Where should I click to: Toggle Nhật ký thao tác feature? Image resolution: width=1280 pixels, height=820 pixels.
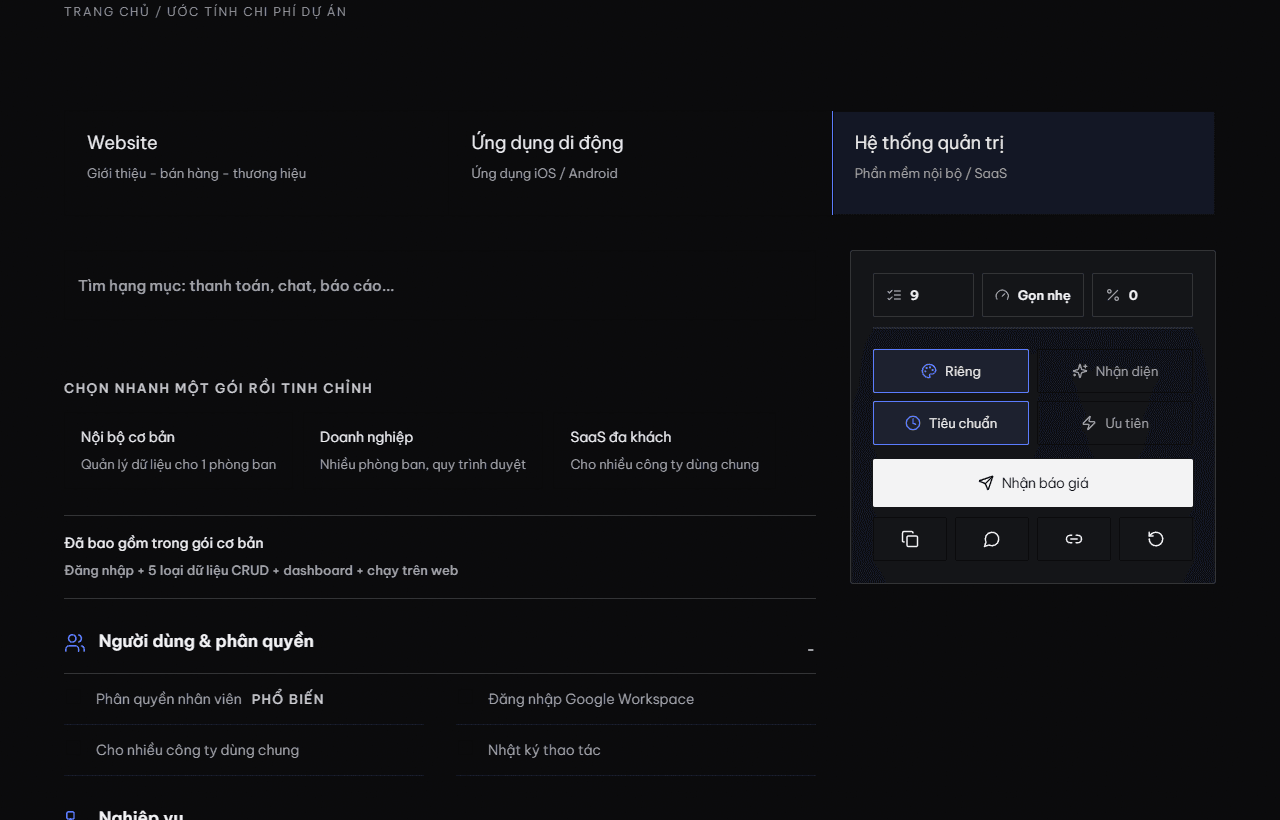point(636,750)
